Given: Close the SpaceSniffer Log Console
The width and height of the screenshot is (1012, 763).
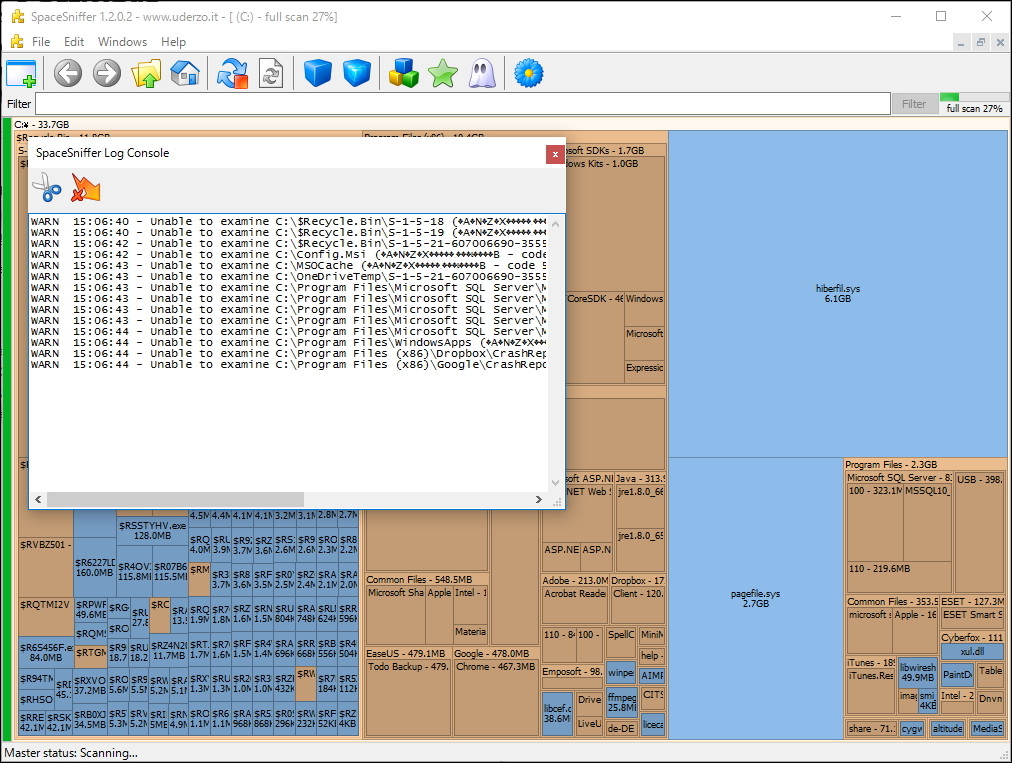Looking at the screenshot, I should click(554, 154).
